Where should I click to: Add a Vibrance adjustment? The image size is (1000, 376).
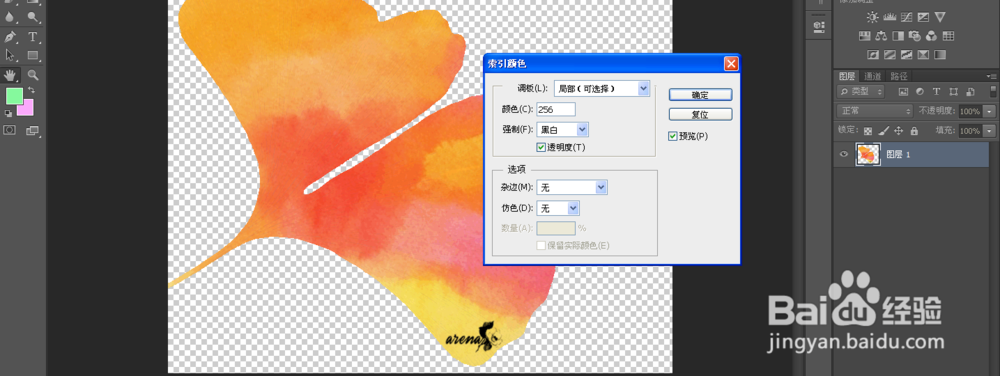[x=940, y=17]
